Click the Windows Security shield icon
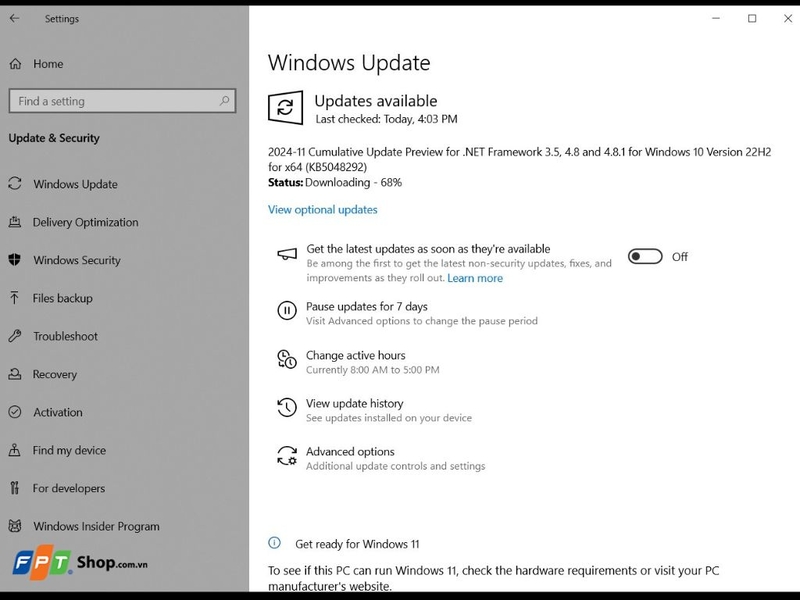Viewport: 800px width, 600px height. pos(15,260)
